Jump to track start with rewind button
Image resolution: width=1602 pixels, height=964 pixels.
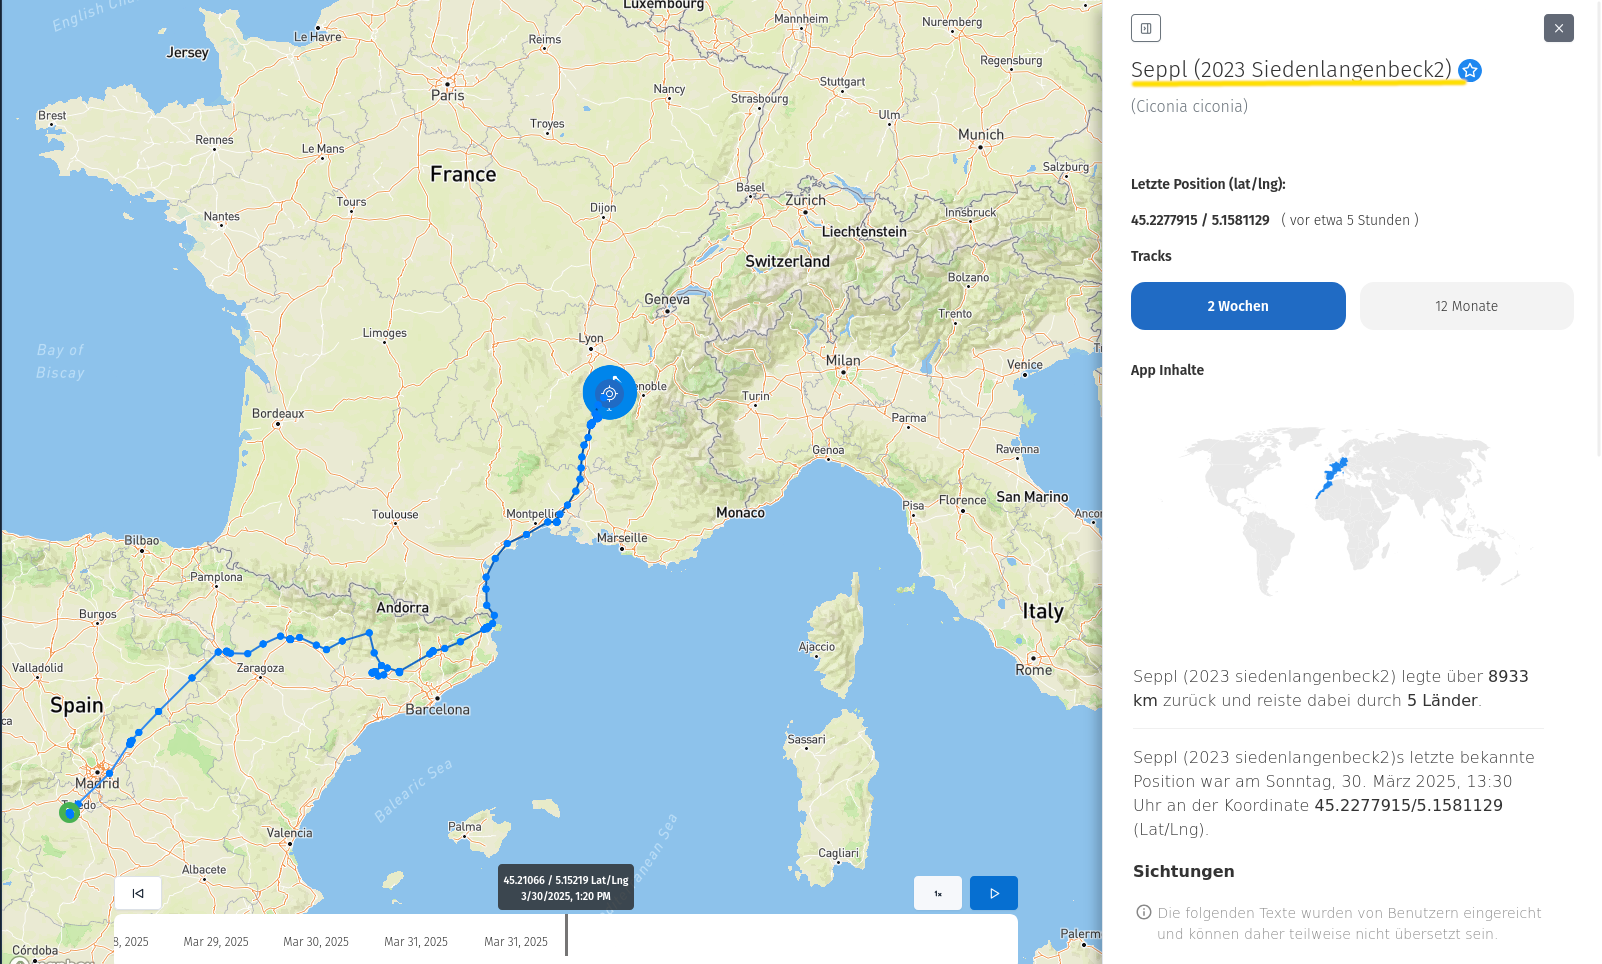point(138,893)
